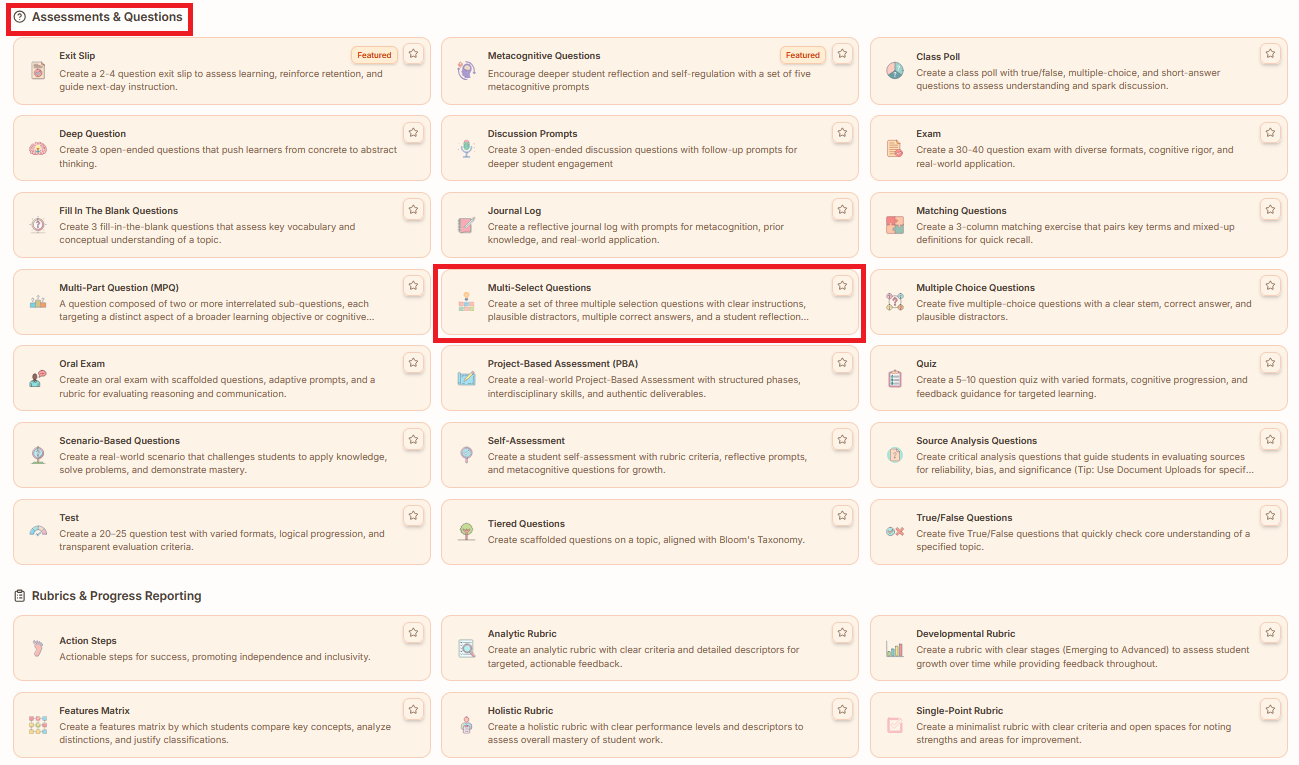The height and width of the screenshot is (765, 1299).
Task: Click the Exit Slip card icon
Action: pos(38,71)
